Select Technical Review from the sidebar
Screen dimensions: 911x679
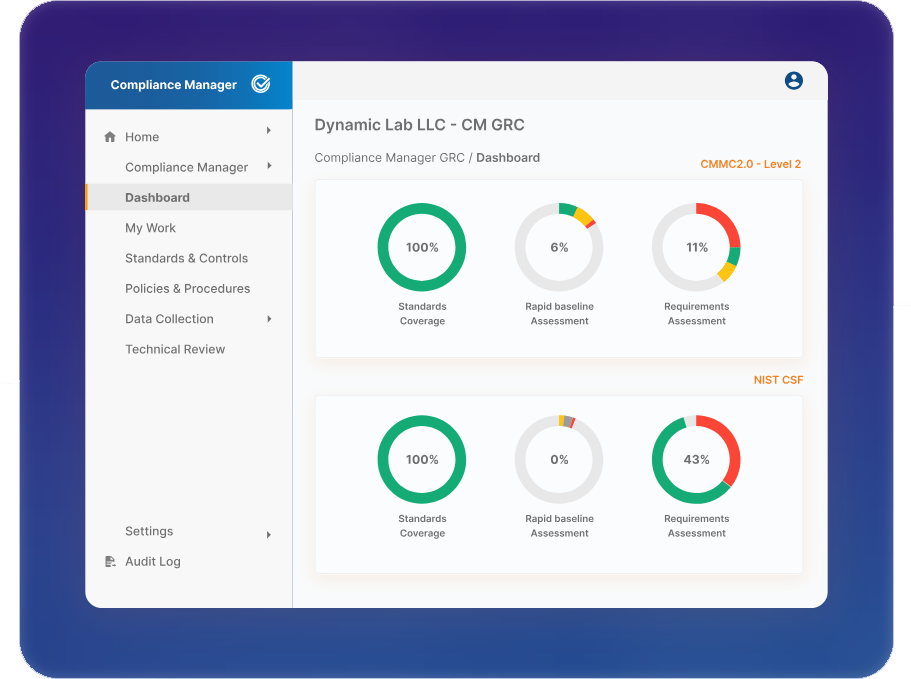[x=175, y=349]
